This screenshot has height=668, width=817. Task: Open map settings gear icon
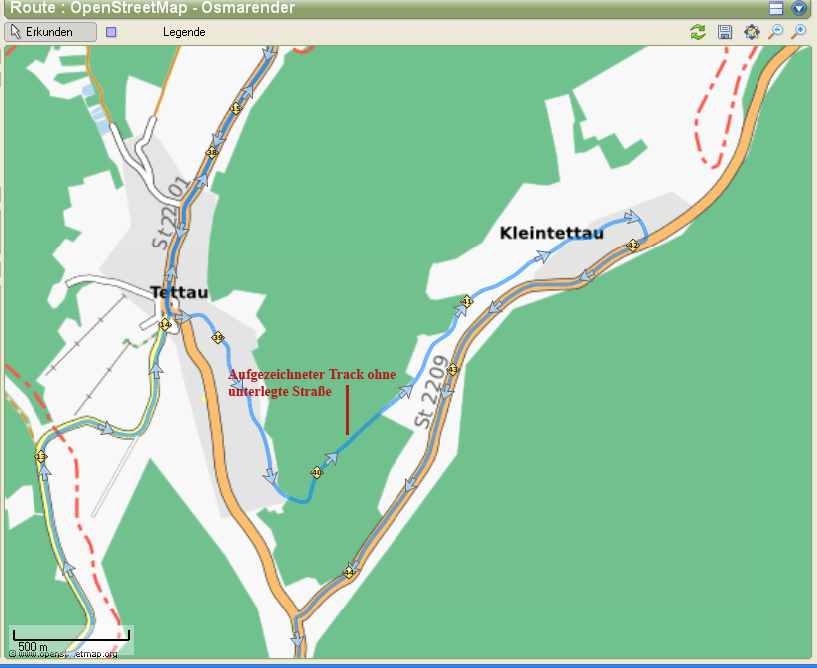tap(751, 32)
